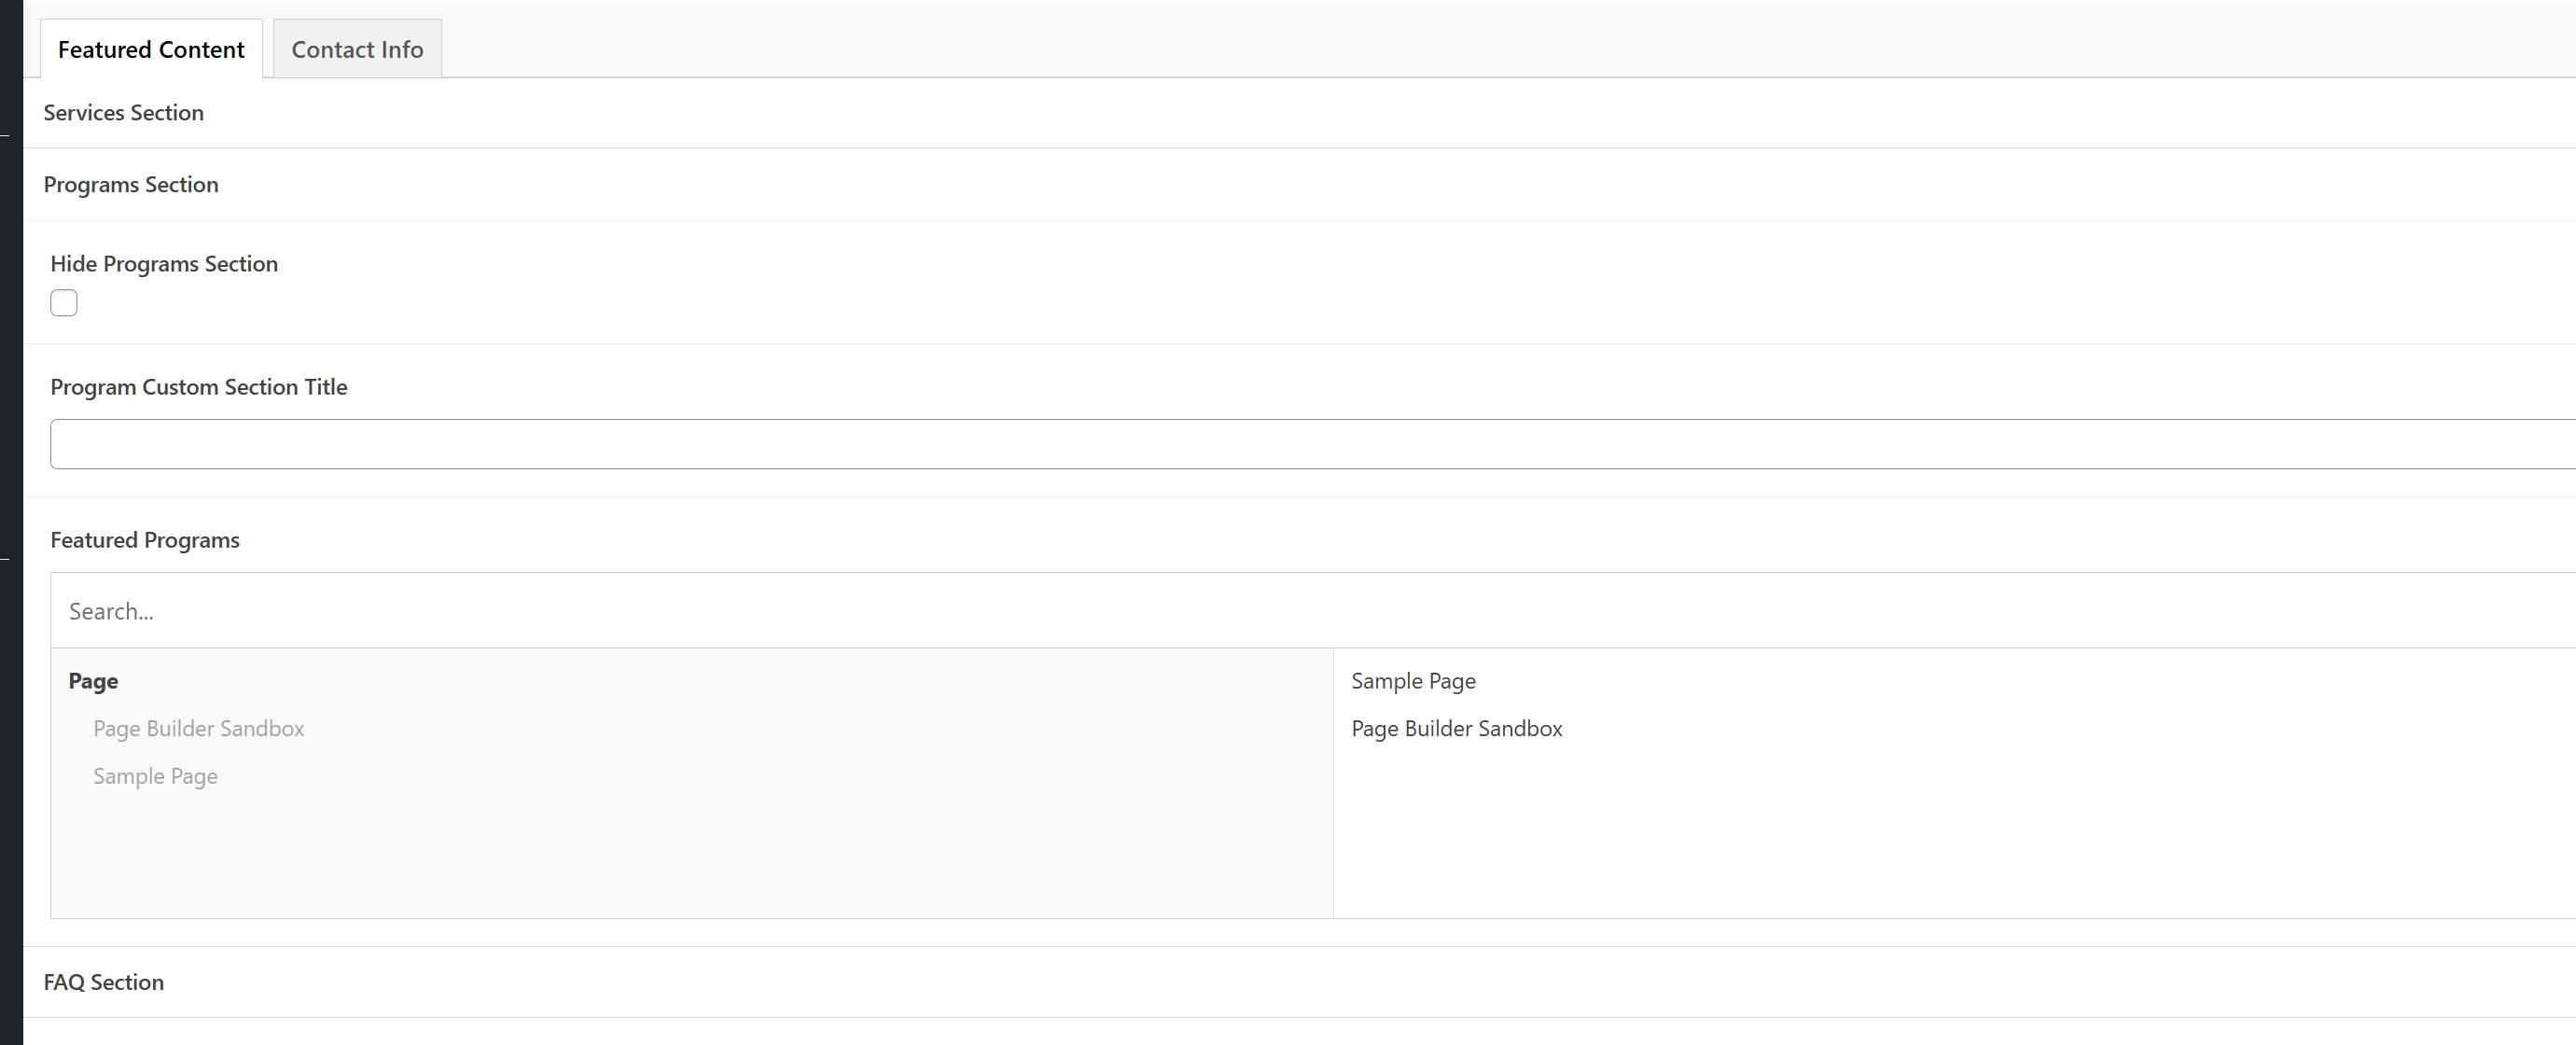The height and width of the screenshot is (1045, 2576).
Task: Click the Featured Programs search box
Action: 1300,611
